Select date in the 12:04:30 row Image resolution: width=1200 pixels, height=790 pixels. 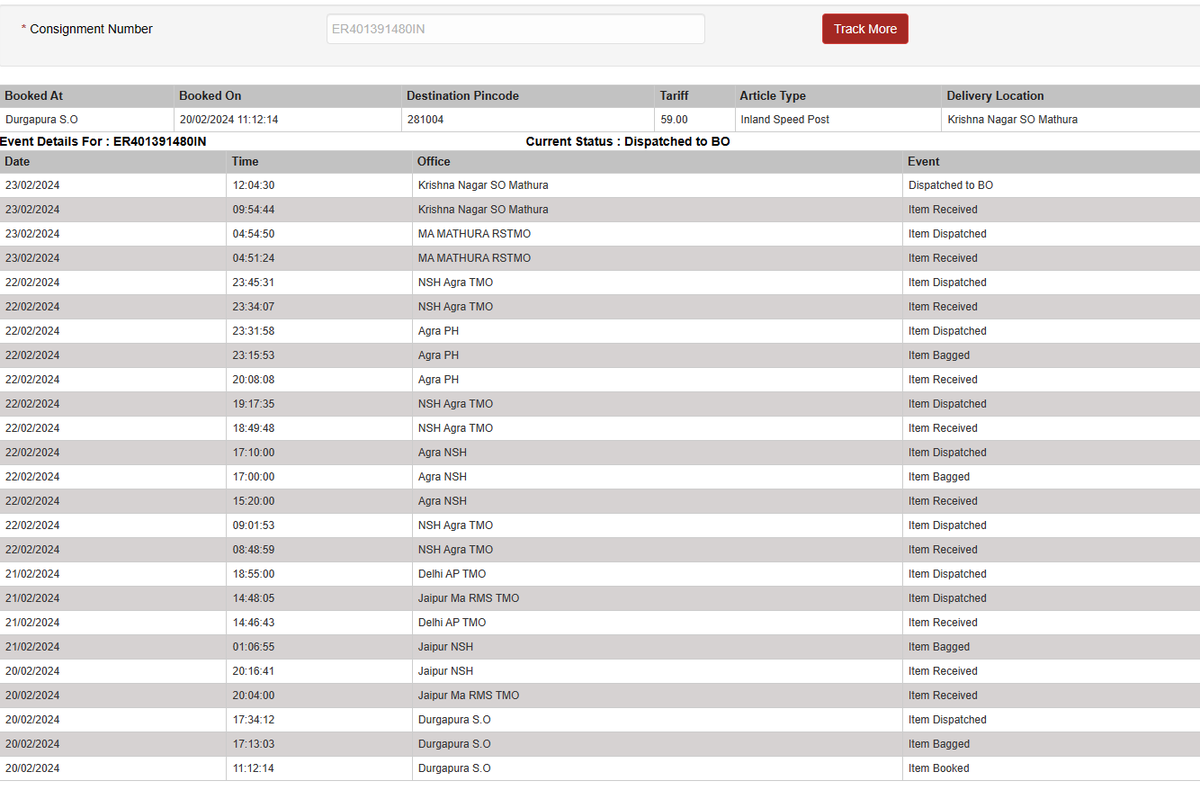[x=32, y=185]
